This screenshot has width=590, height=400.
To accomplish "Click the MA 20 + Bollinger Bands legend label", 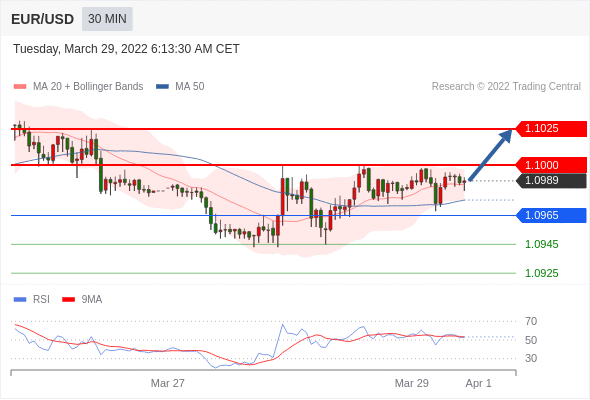I will pyautogui.click(x=88, y=87).
